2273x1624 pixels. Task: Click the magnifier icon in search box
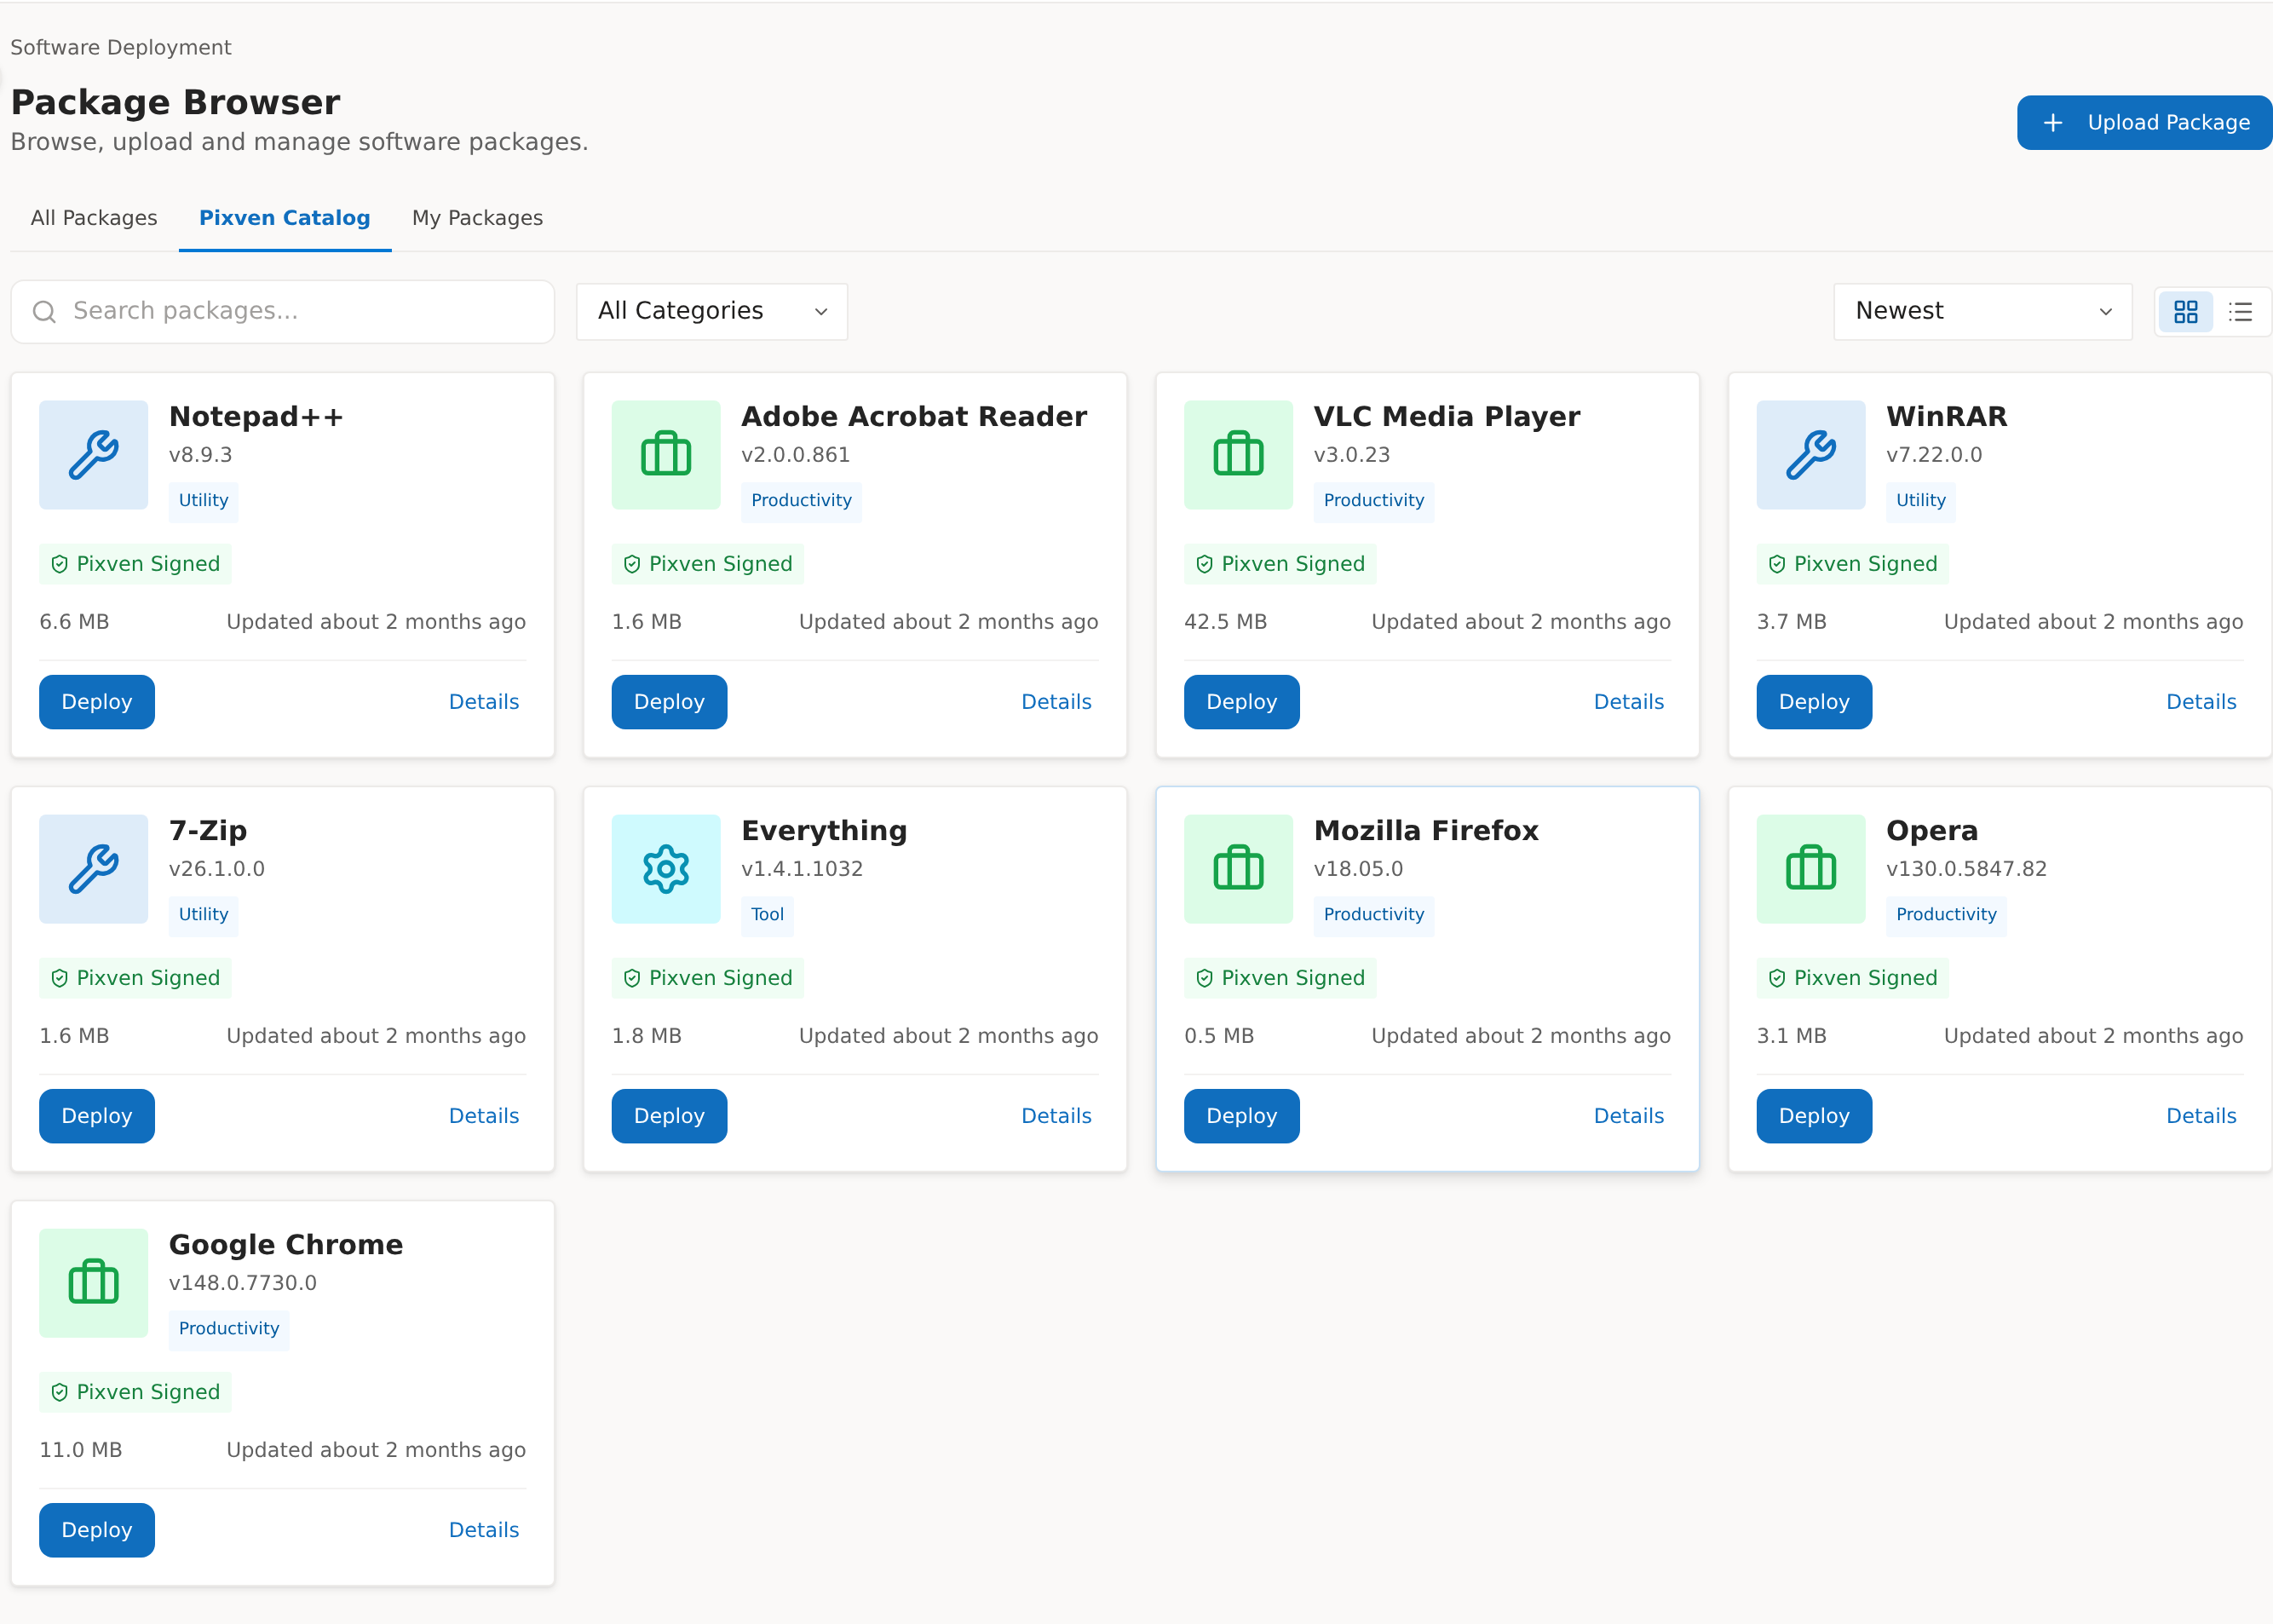(44, 312)
